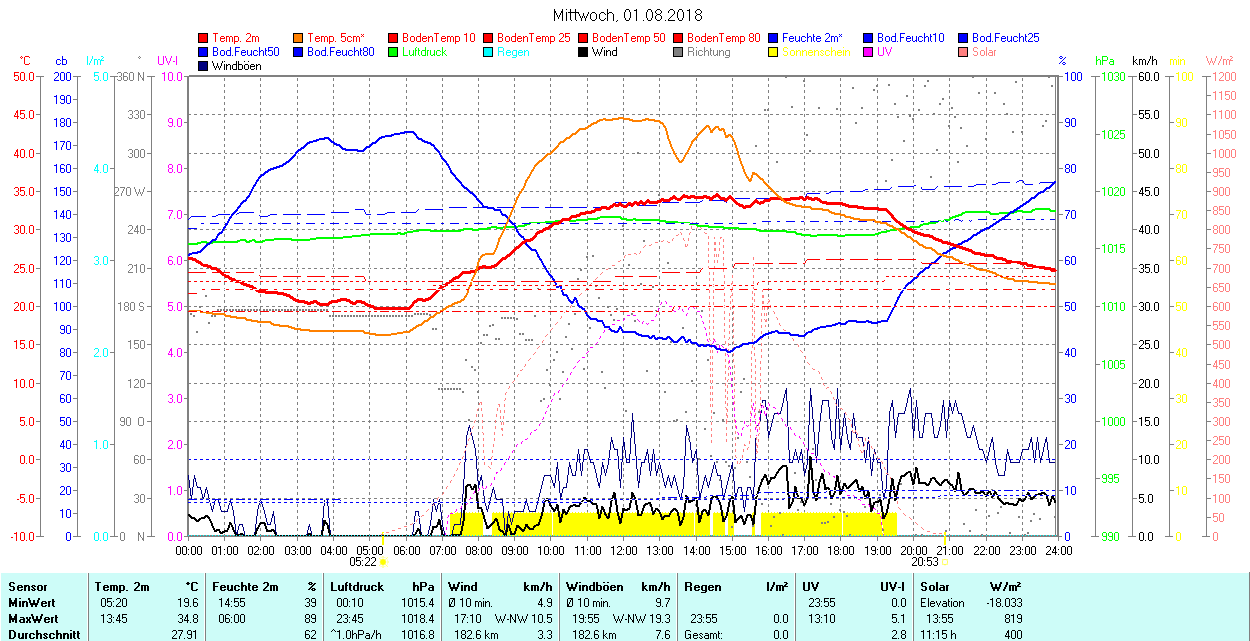Click the yellow Sonnenschein legend swatch
The height and width of the screenshot is (641, 1250).
pos(773,52)
